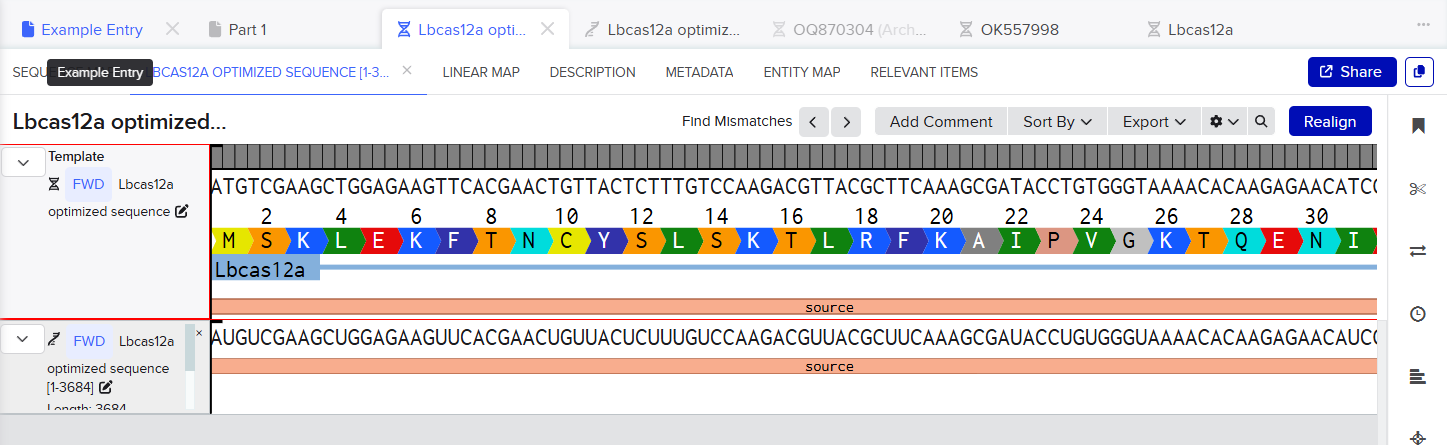This screenshot has width=1447, height=445.
Task: Switch to the Example Entry tab
Action: point(81,29)
